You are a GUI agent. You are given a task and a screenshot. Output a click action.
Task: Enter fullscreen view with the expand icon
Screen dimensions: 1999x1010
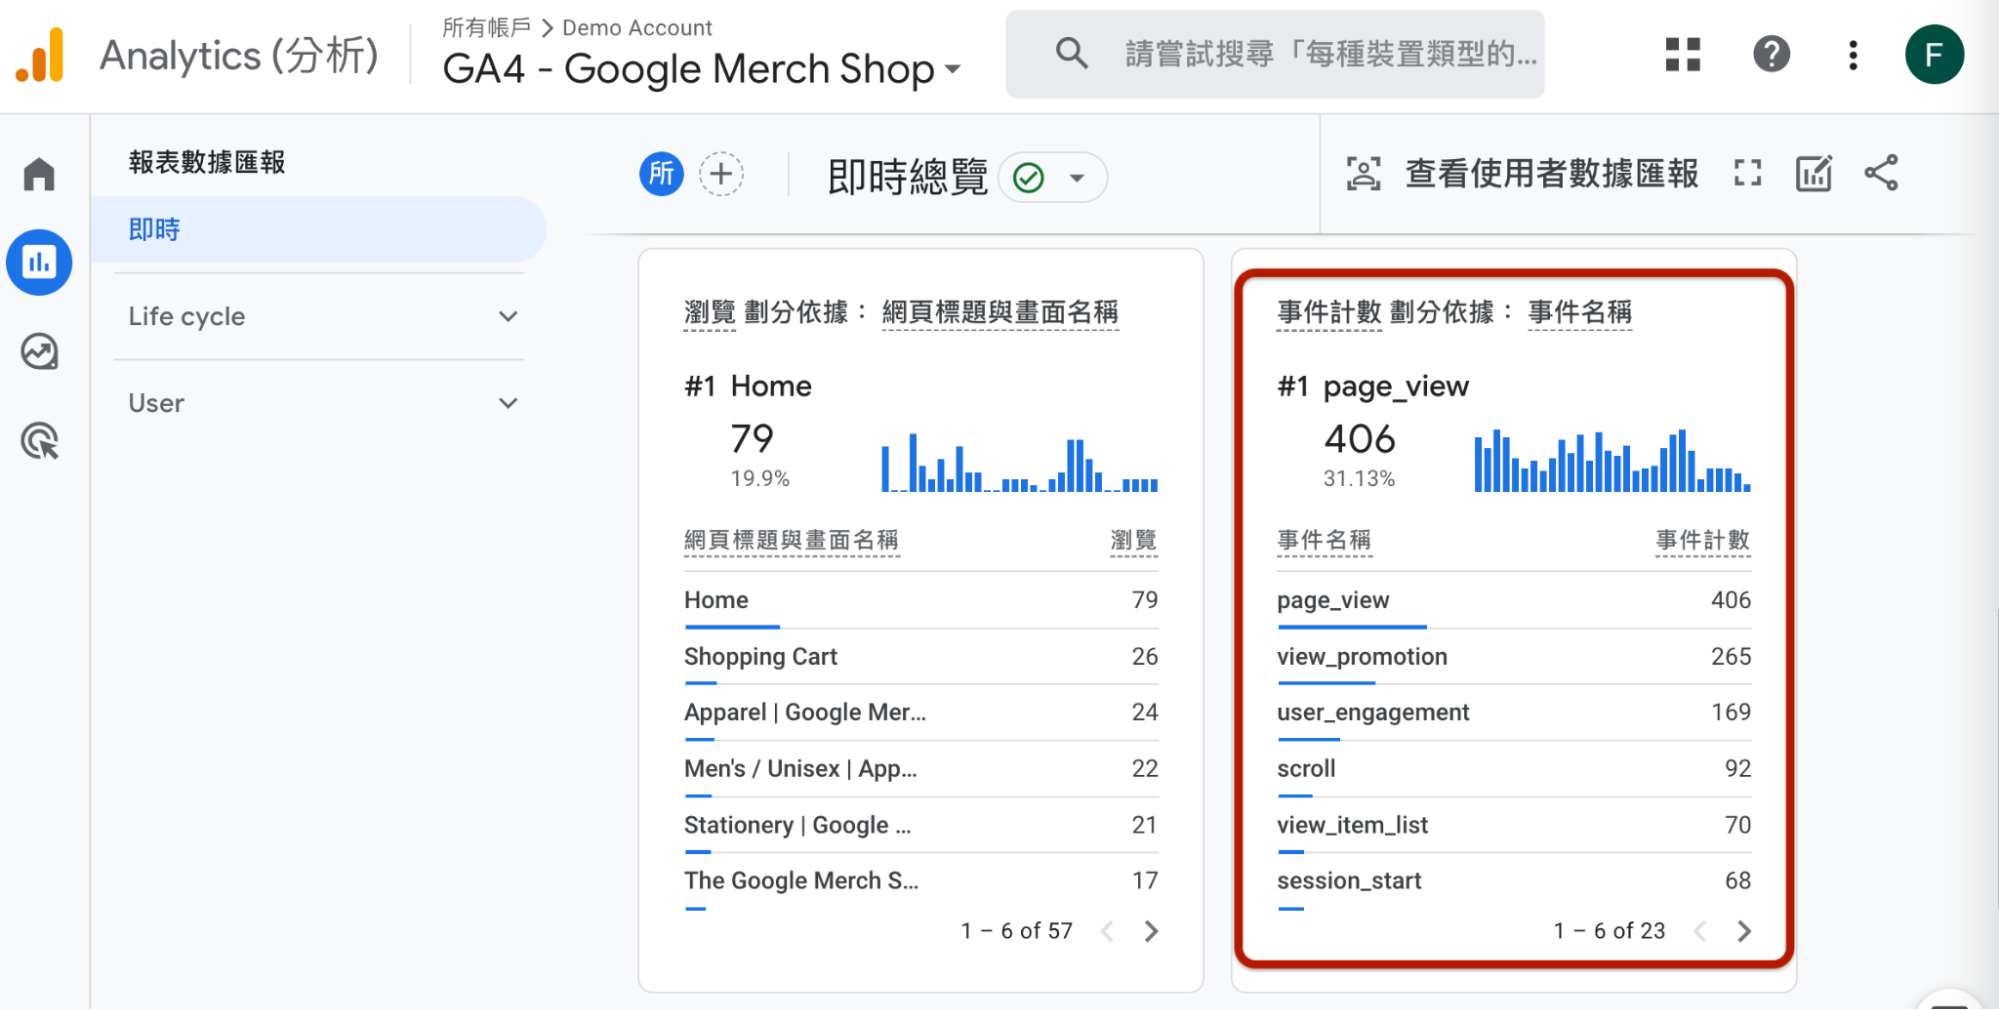click(1747, 174)
